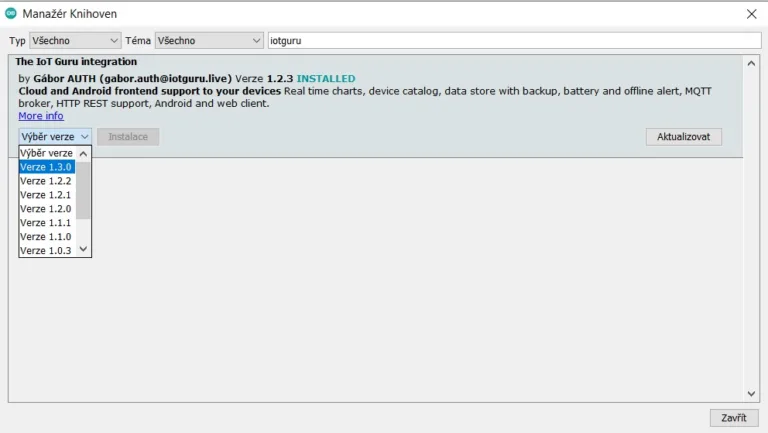The image size is (768, 433).
Task: Select Verze 1.0.3 from the list
Action: pyautogui.click(x=47, y=250)
